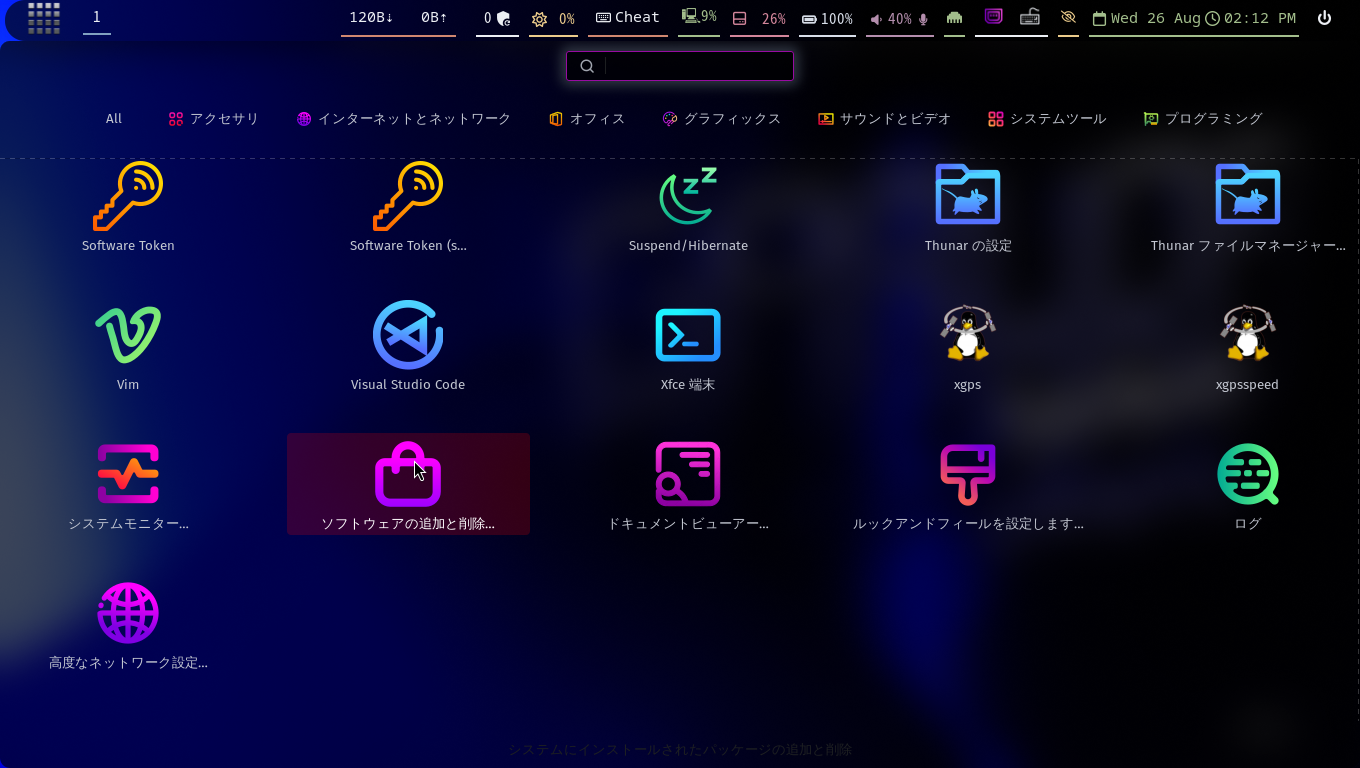
Task: Click the clock showing 02:12 PM
Action: click(x=1250, y=18)
